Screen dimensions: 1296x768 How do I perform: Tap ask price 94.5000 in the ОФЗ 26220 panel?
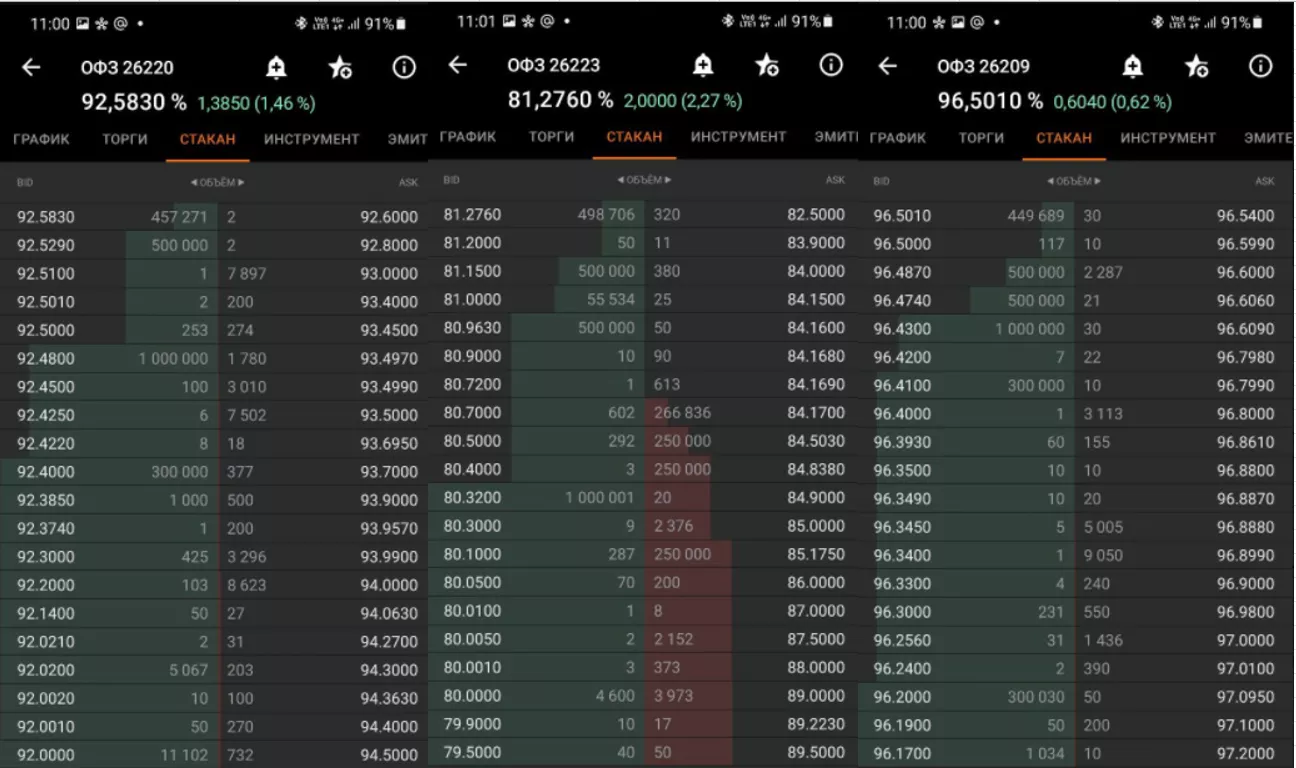(389, 755)
